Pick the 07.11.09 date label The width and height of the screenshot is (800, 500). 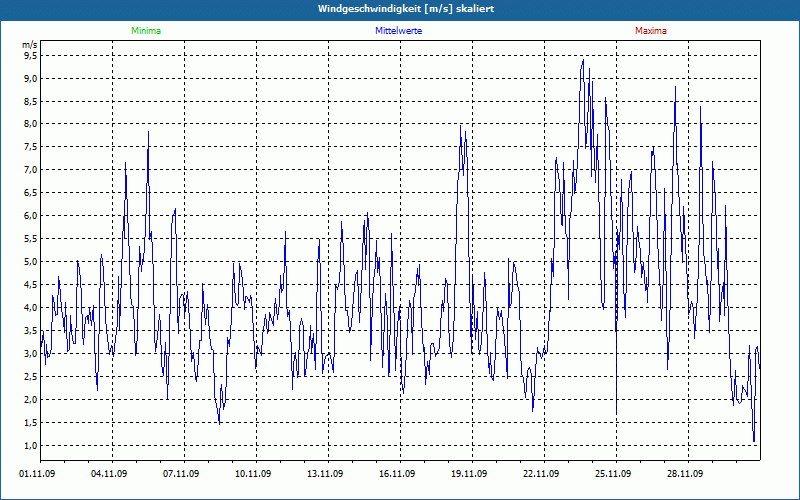pyautogui.click(x=184, y=474)
